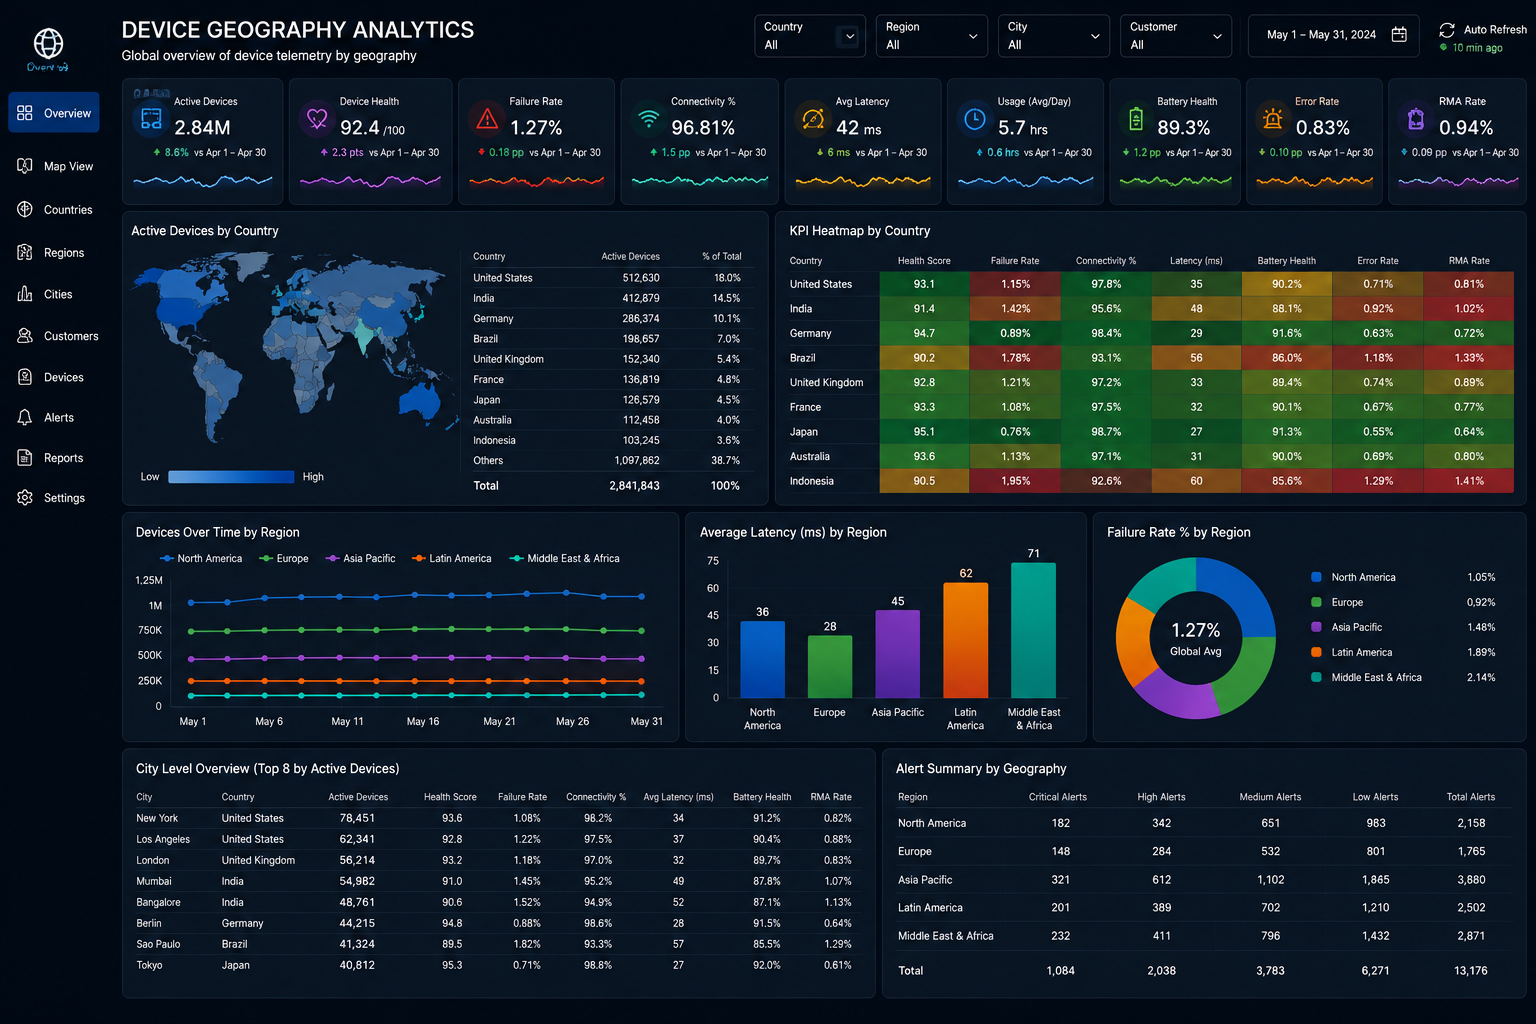Go to Countries page
Viewport: 1536px width, 1024px height.
(x=55, y=210)
